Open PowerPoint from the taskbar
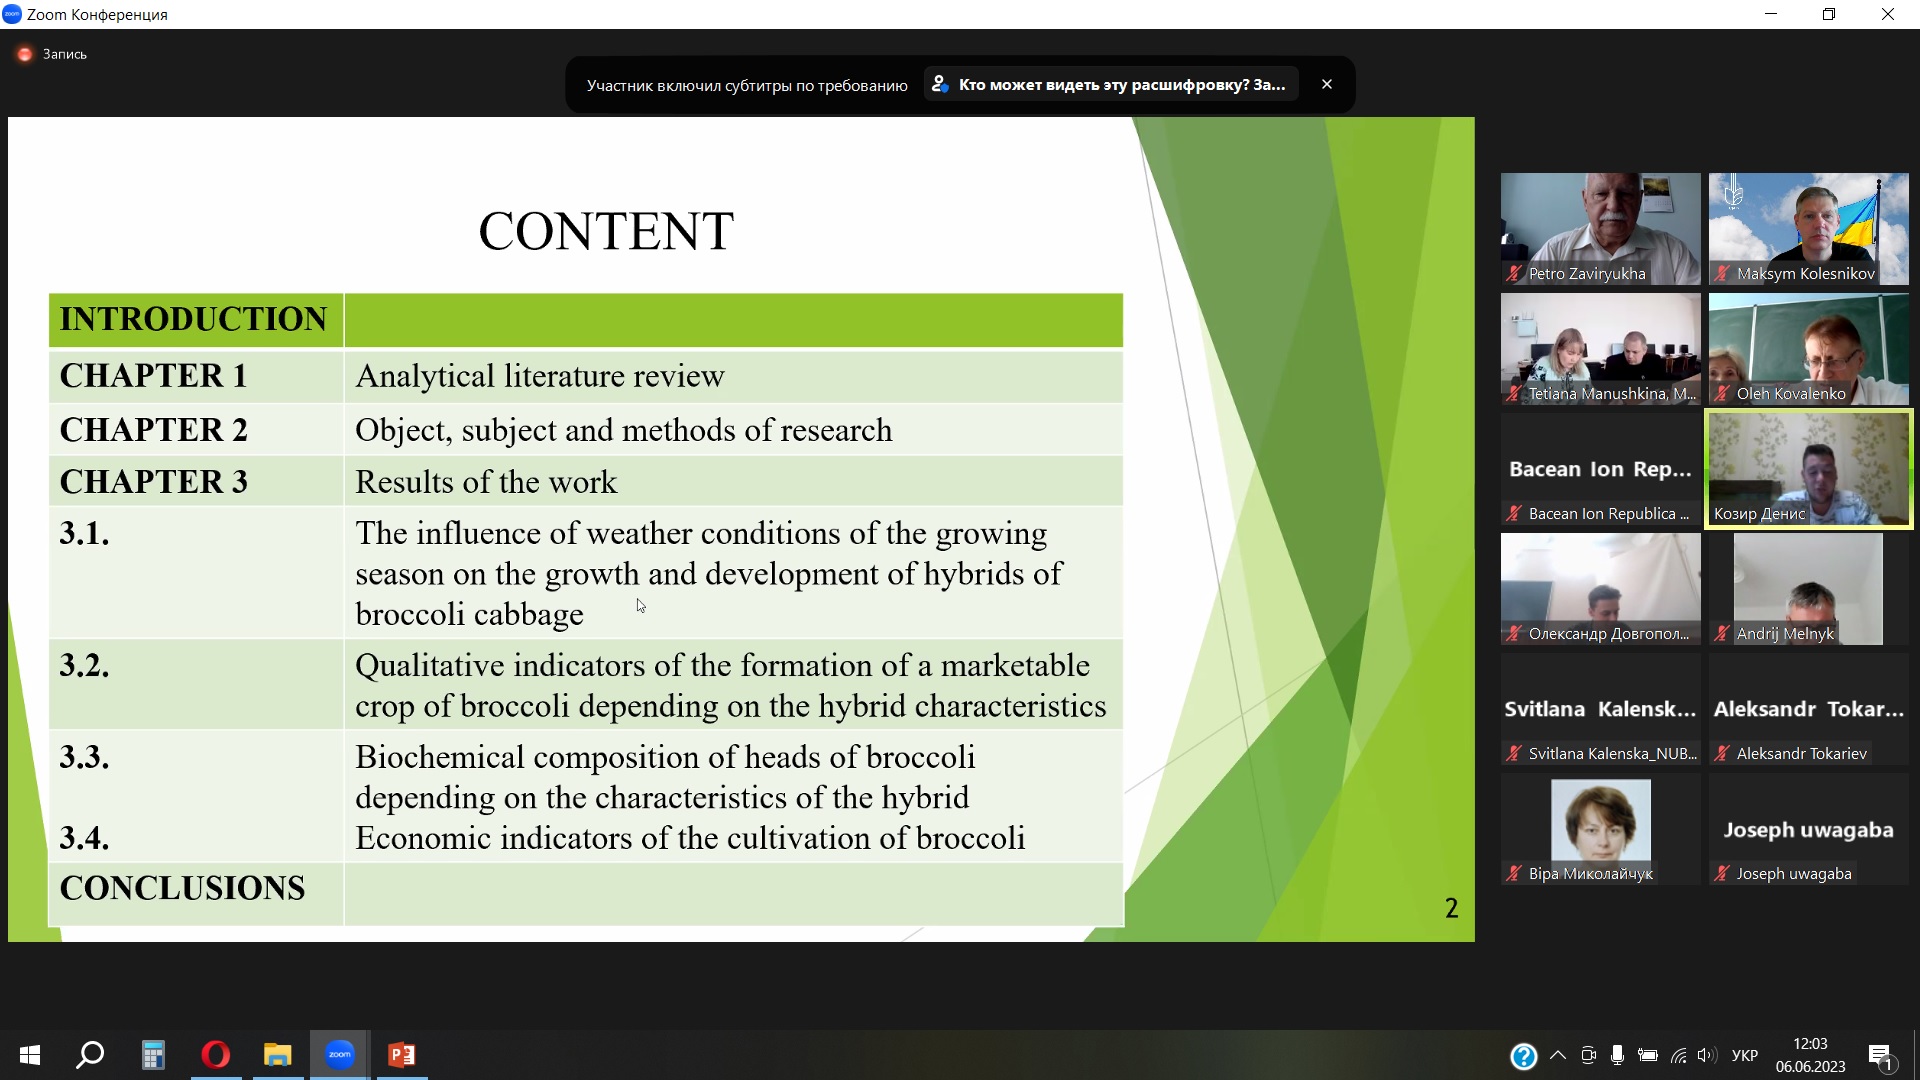The height and width of the screenshot is (1080, 1920). [402, 1055]
